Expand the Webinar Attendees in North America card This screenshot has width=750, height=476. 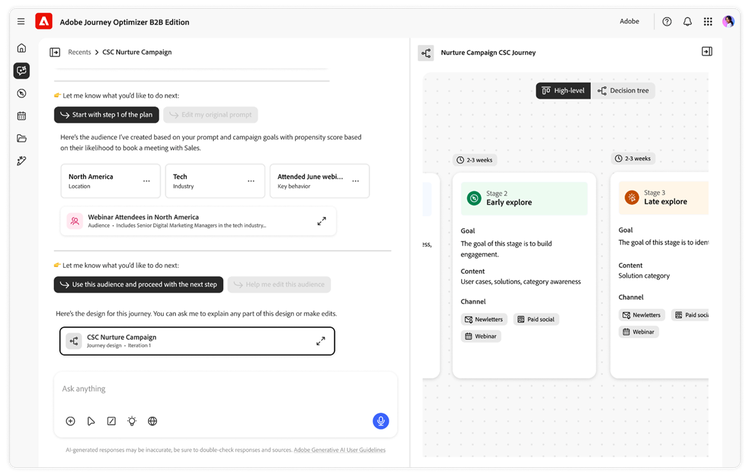pos(321,221)
